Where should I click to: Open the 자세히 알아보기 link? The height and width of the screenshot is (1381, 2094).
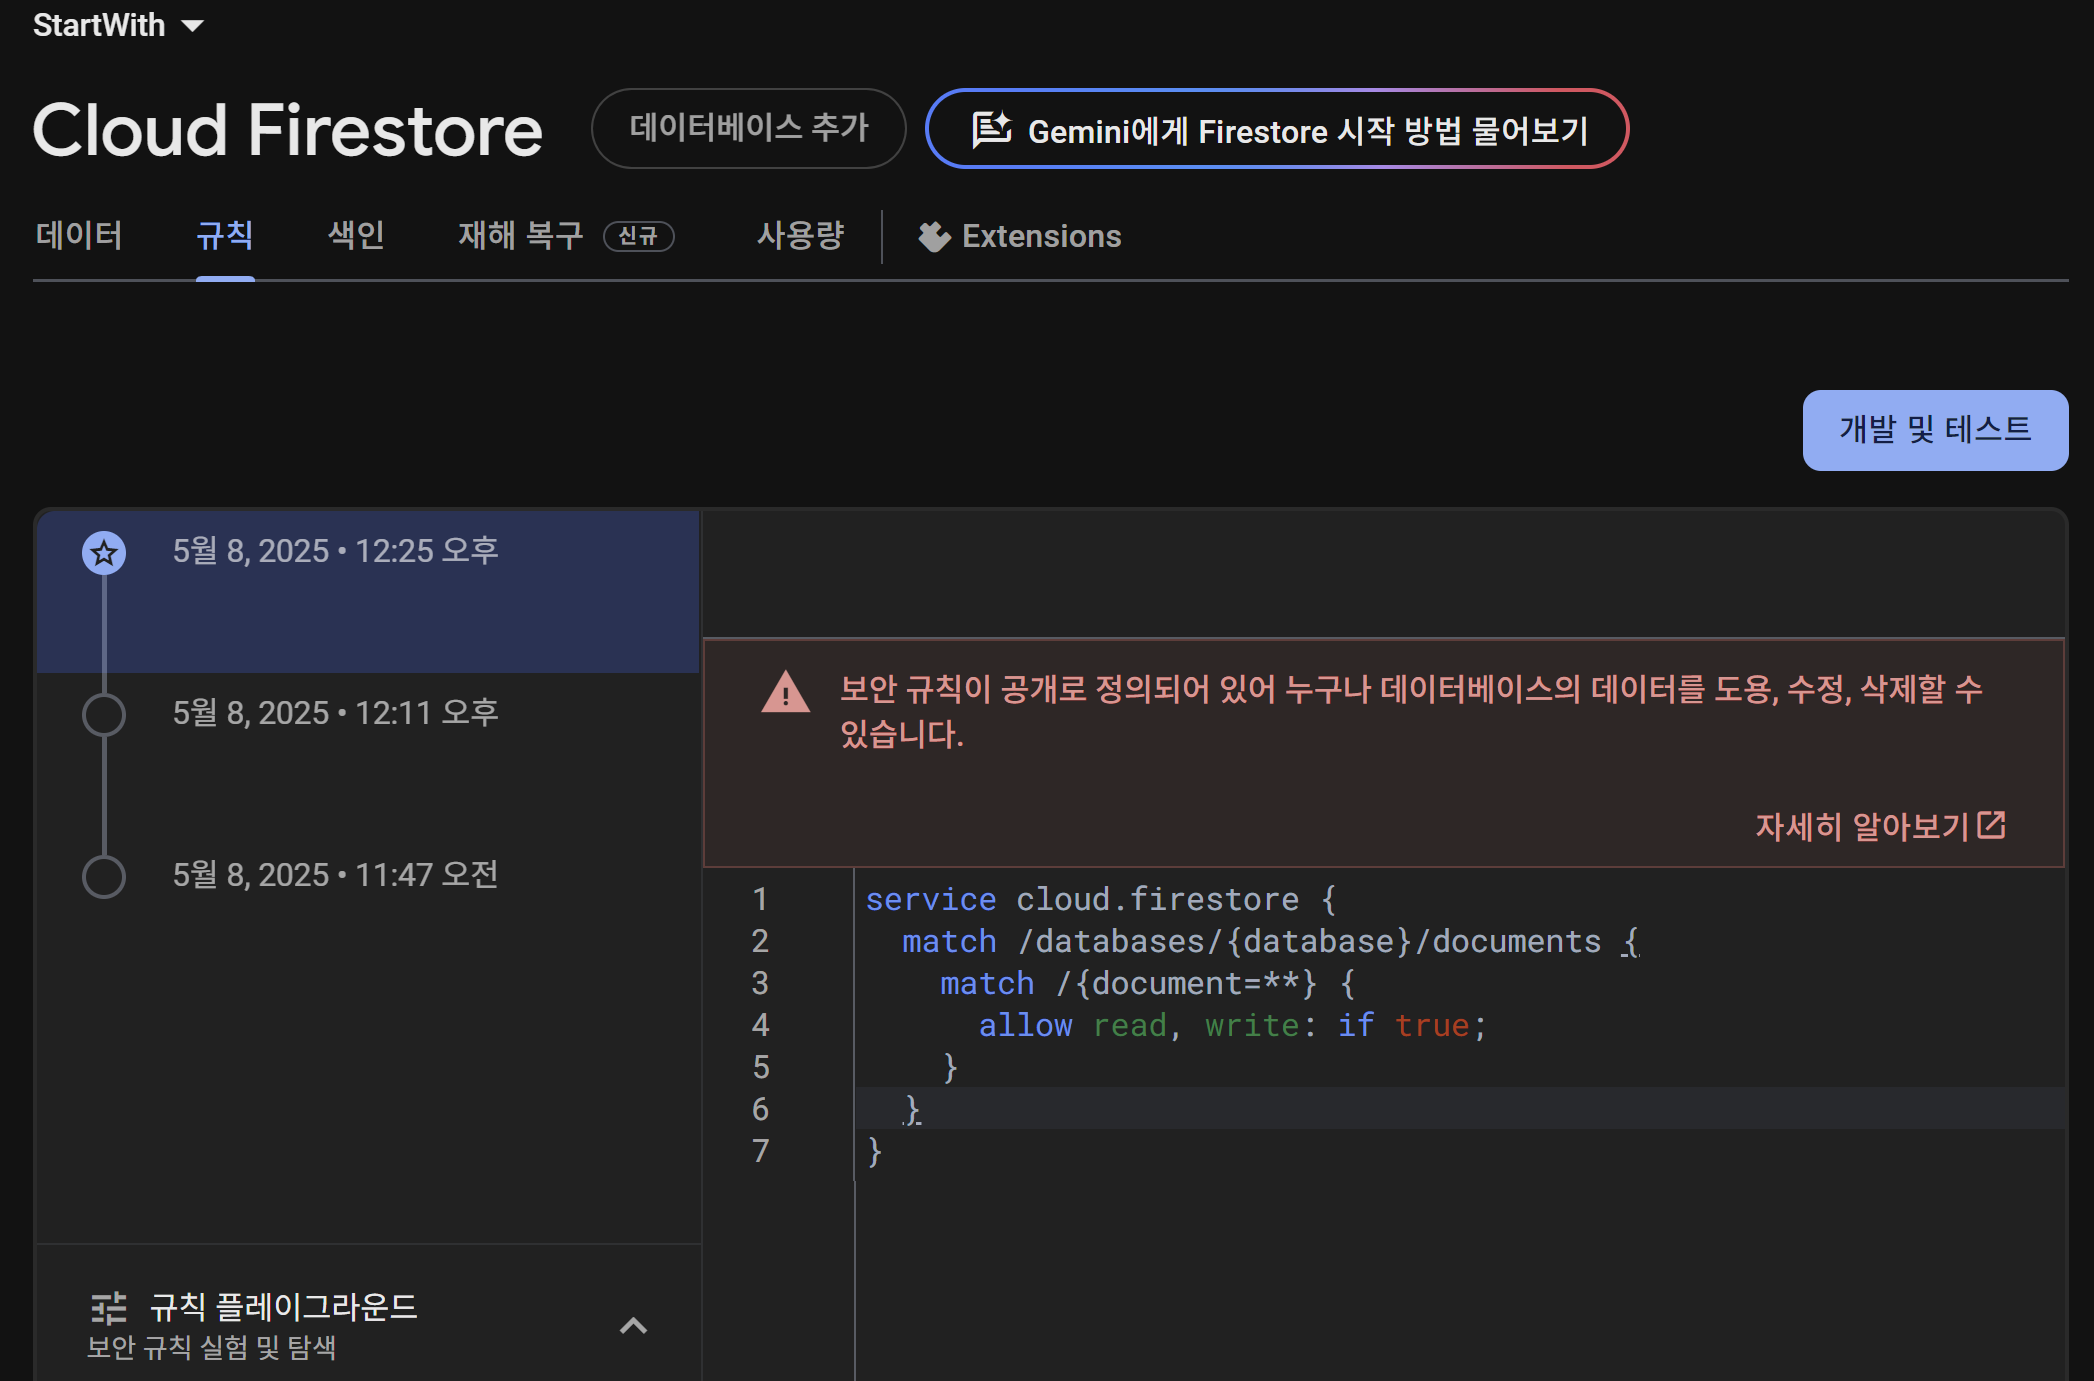[x=1860, y=826]
